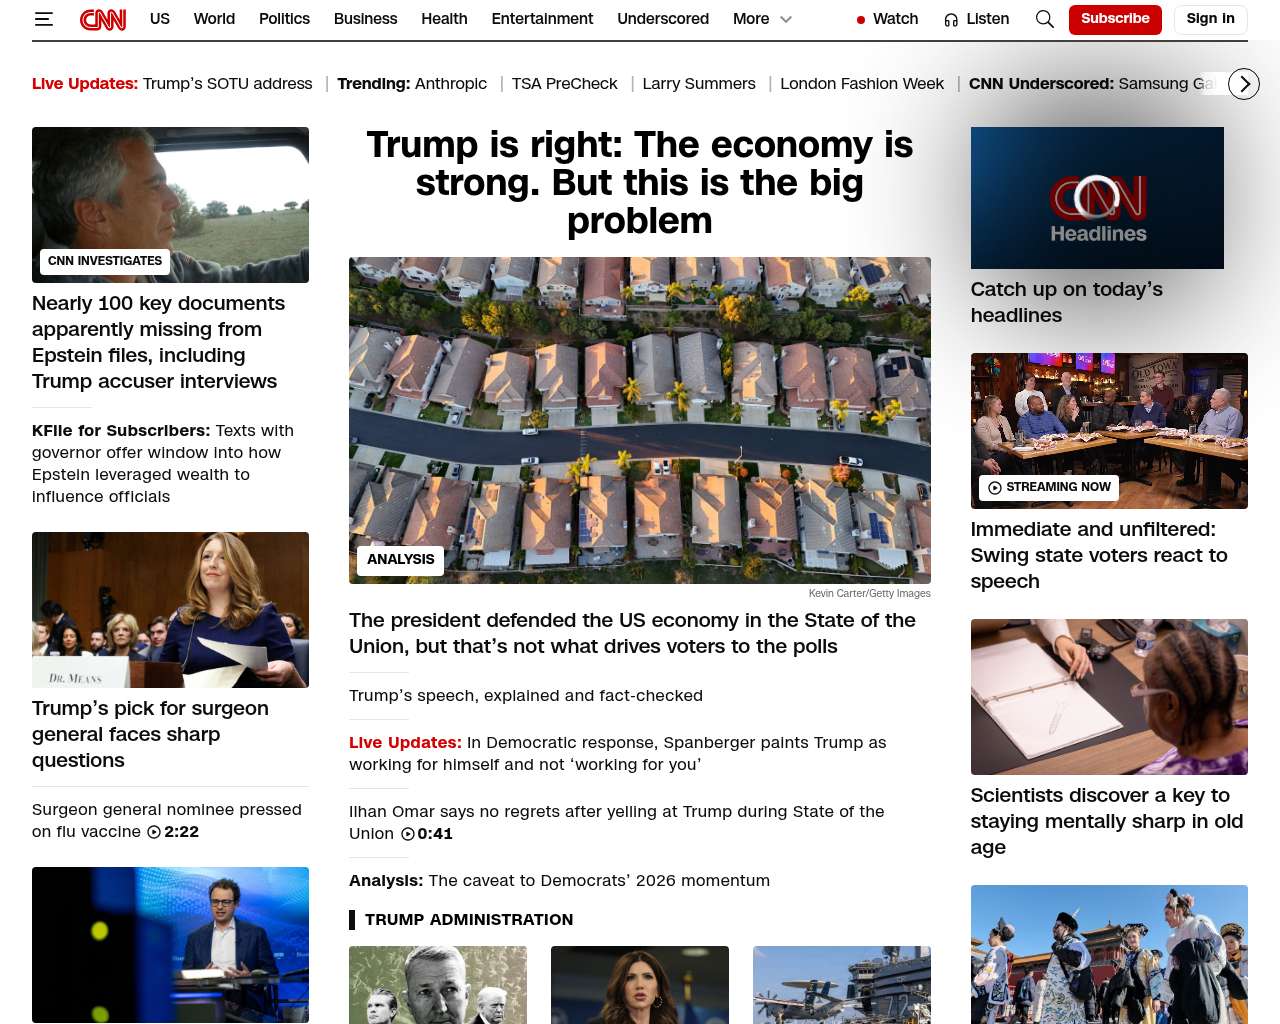Advance trending bar with right arrow

point(1244,84)
